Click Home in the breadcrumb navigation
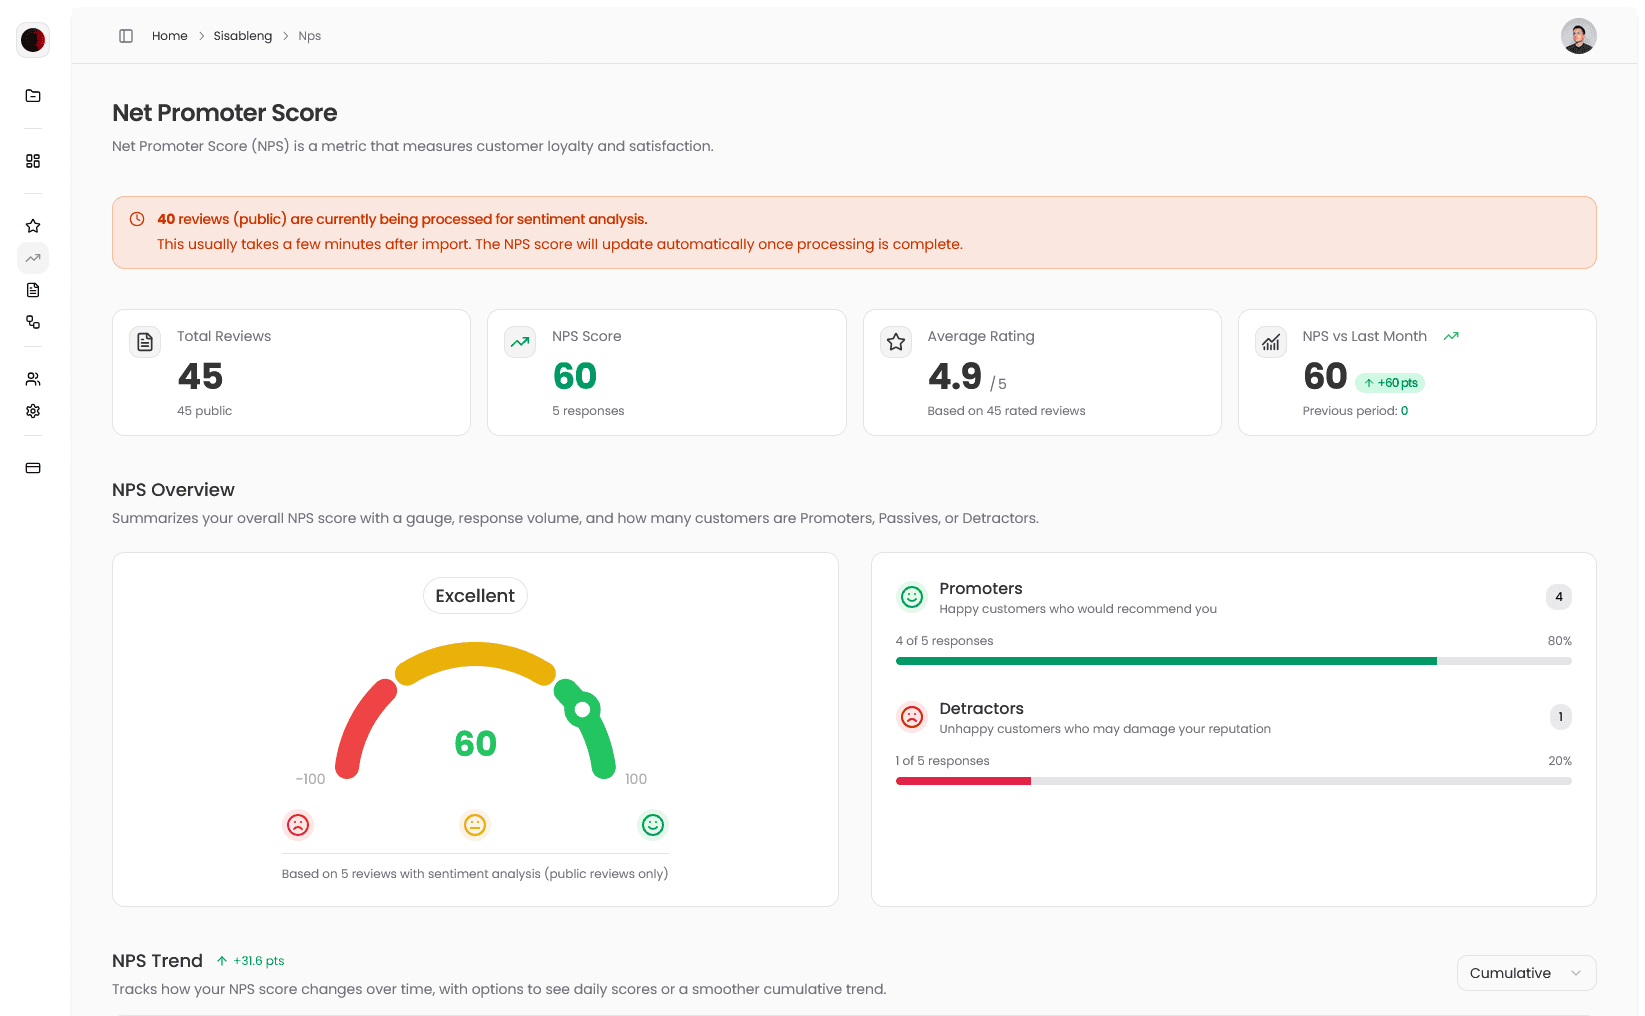The width and height of the screenshot is (1645, 1016). pos(169,35)
